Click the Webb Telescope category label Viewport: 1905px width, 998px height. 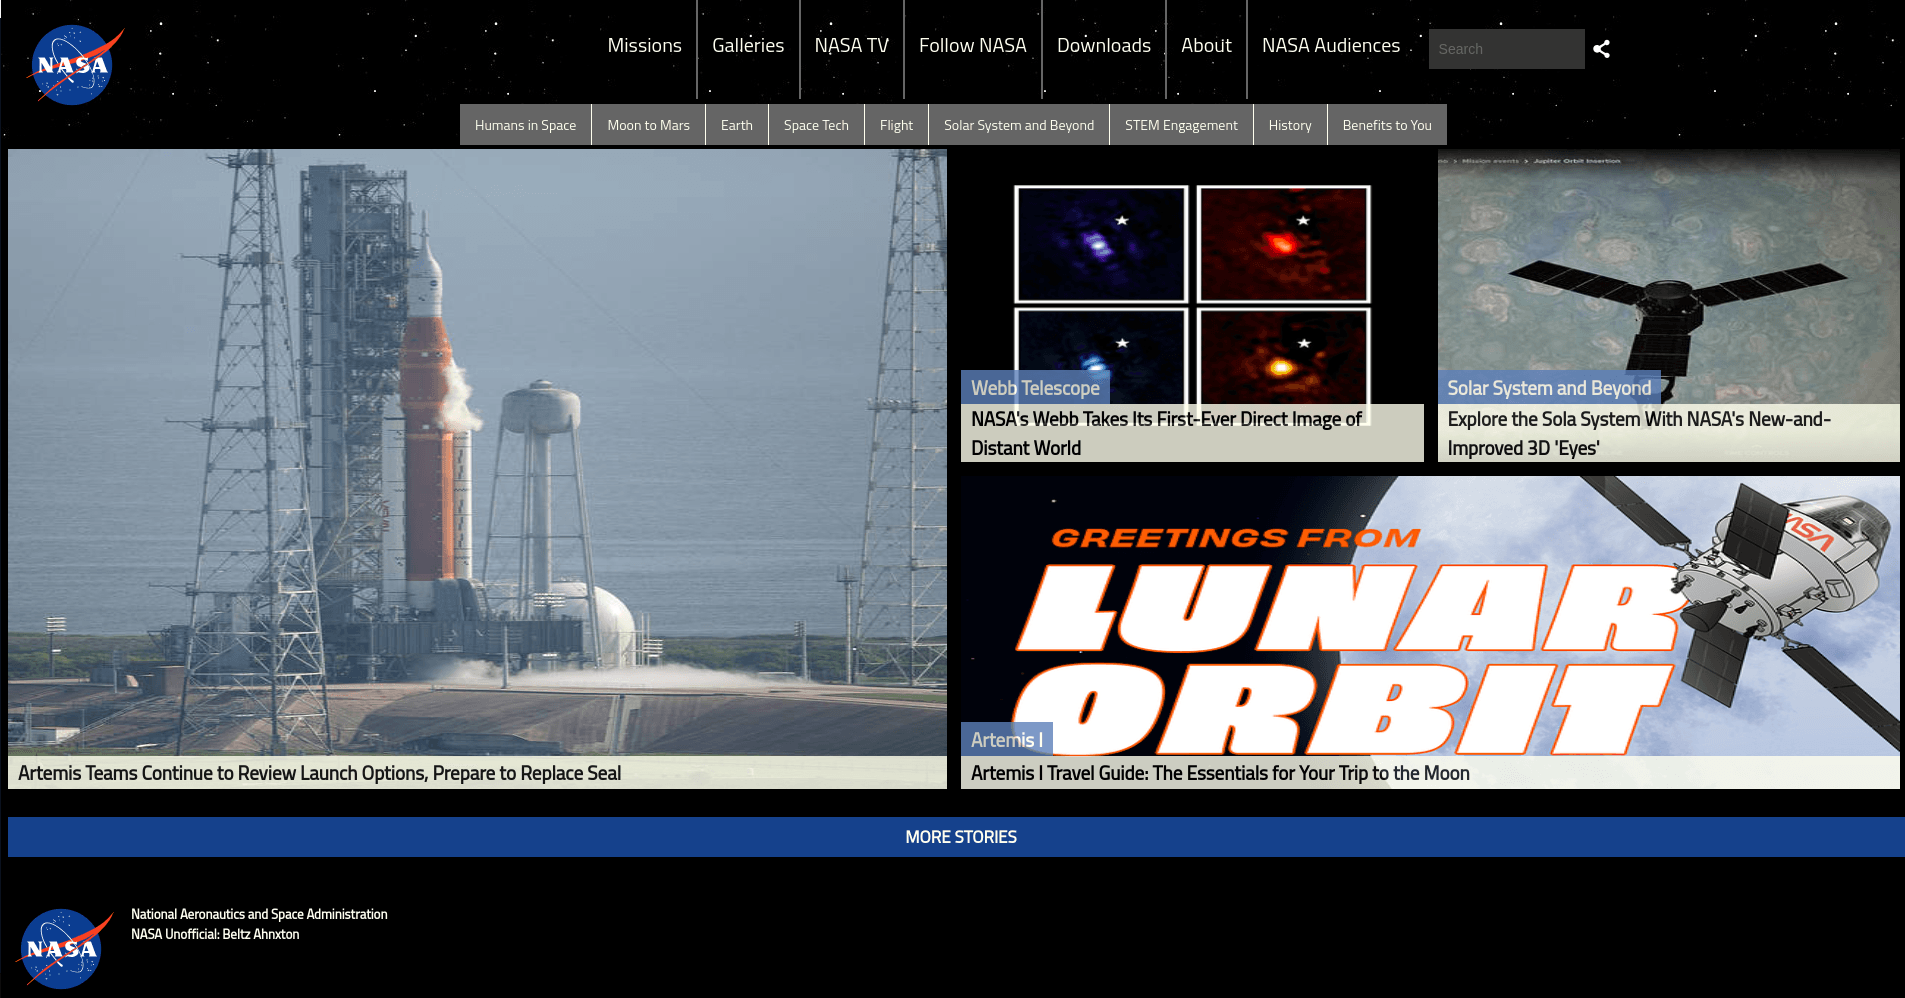pyautogui.click(x=1035, y=388)
